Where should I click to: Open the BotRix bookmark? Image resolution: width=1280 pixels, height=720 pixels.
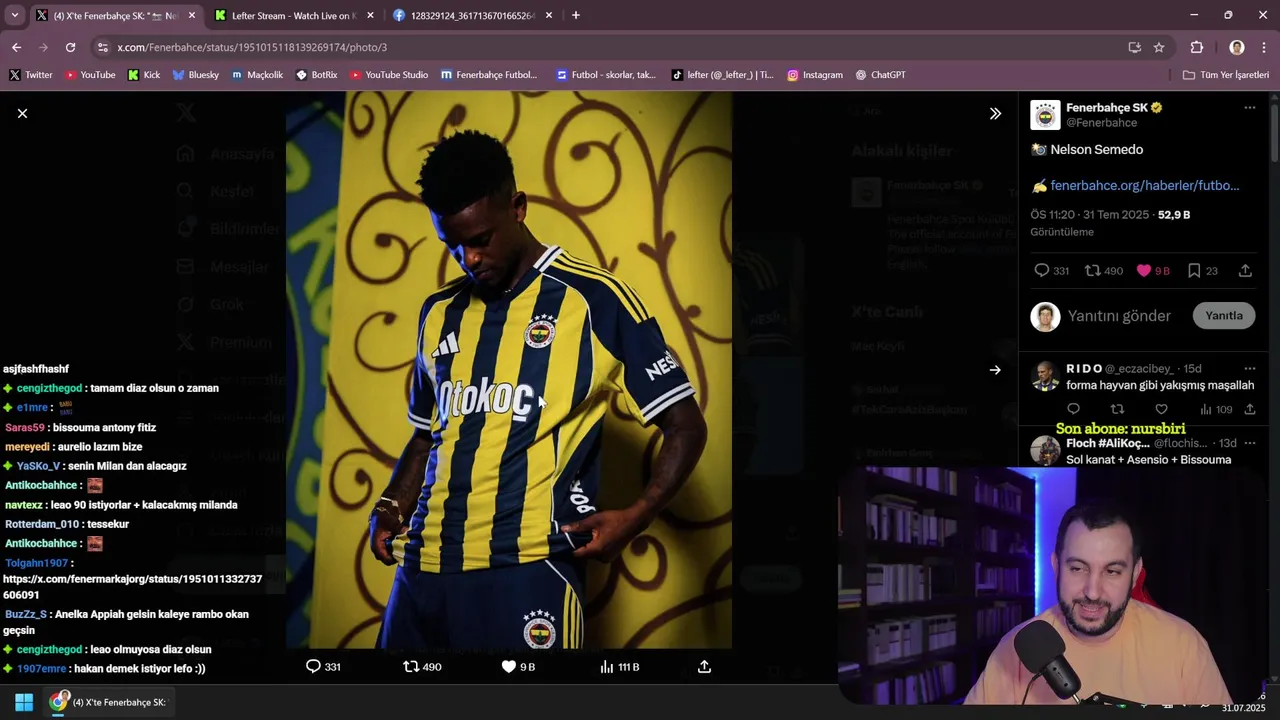[317, 75]
